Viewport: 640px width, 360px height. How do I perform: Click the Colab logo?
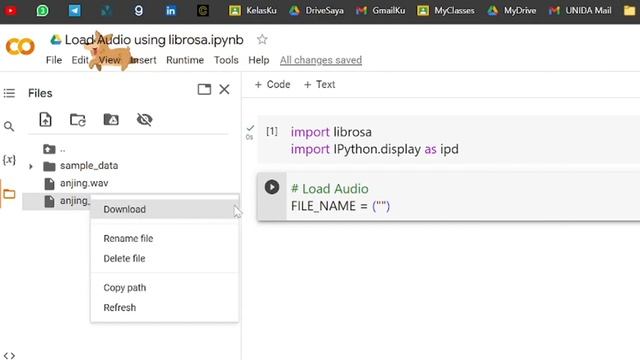[20, 47]
